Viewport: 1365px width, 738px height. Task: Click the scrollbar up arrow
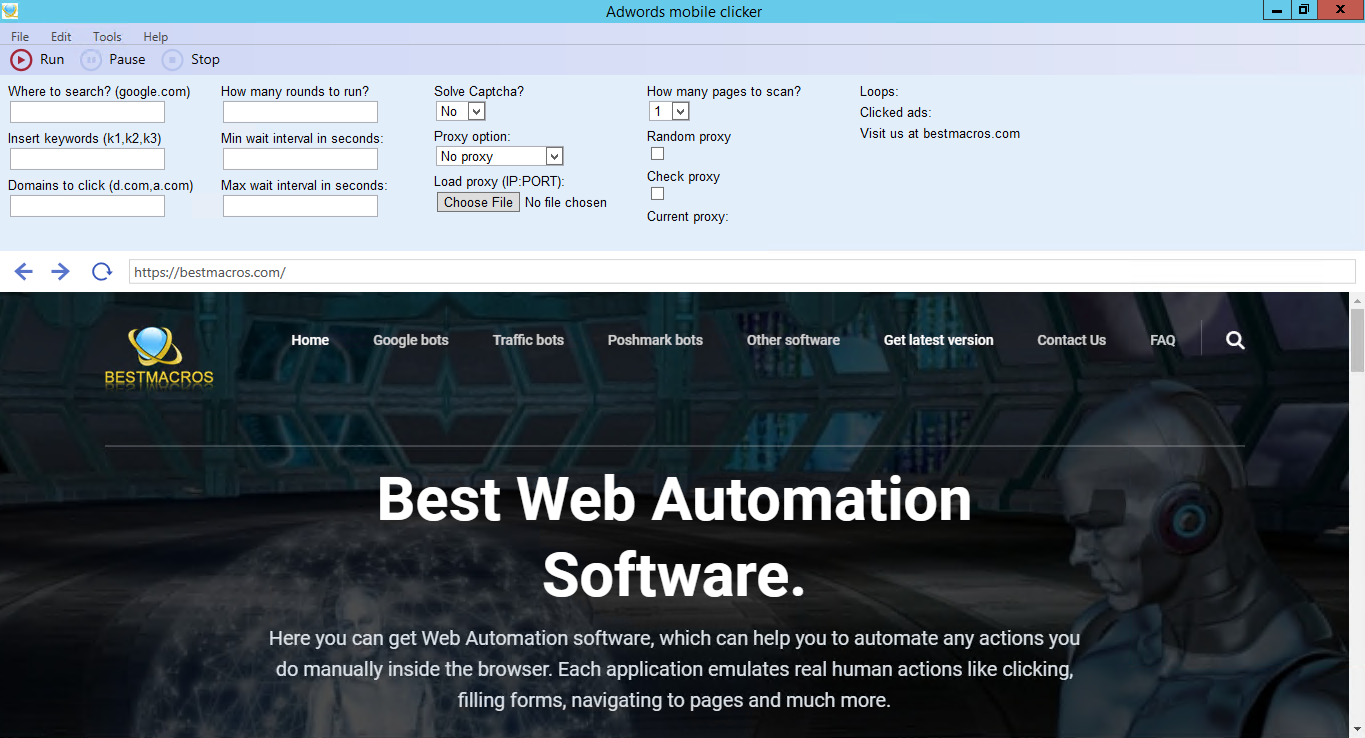click(1357, 300)
